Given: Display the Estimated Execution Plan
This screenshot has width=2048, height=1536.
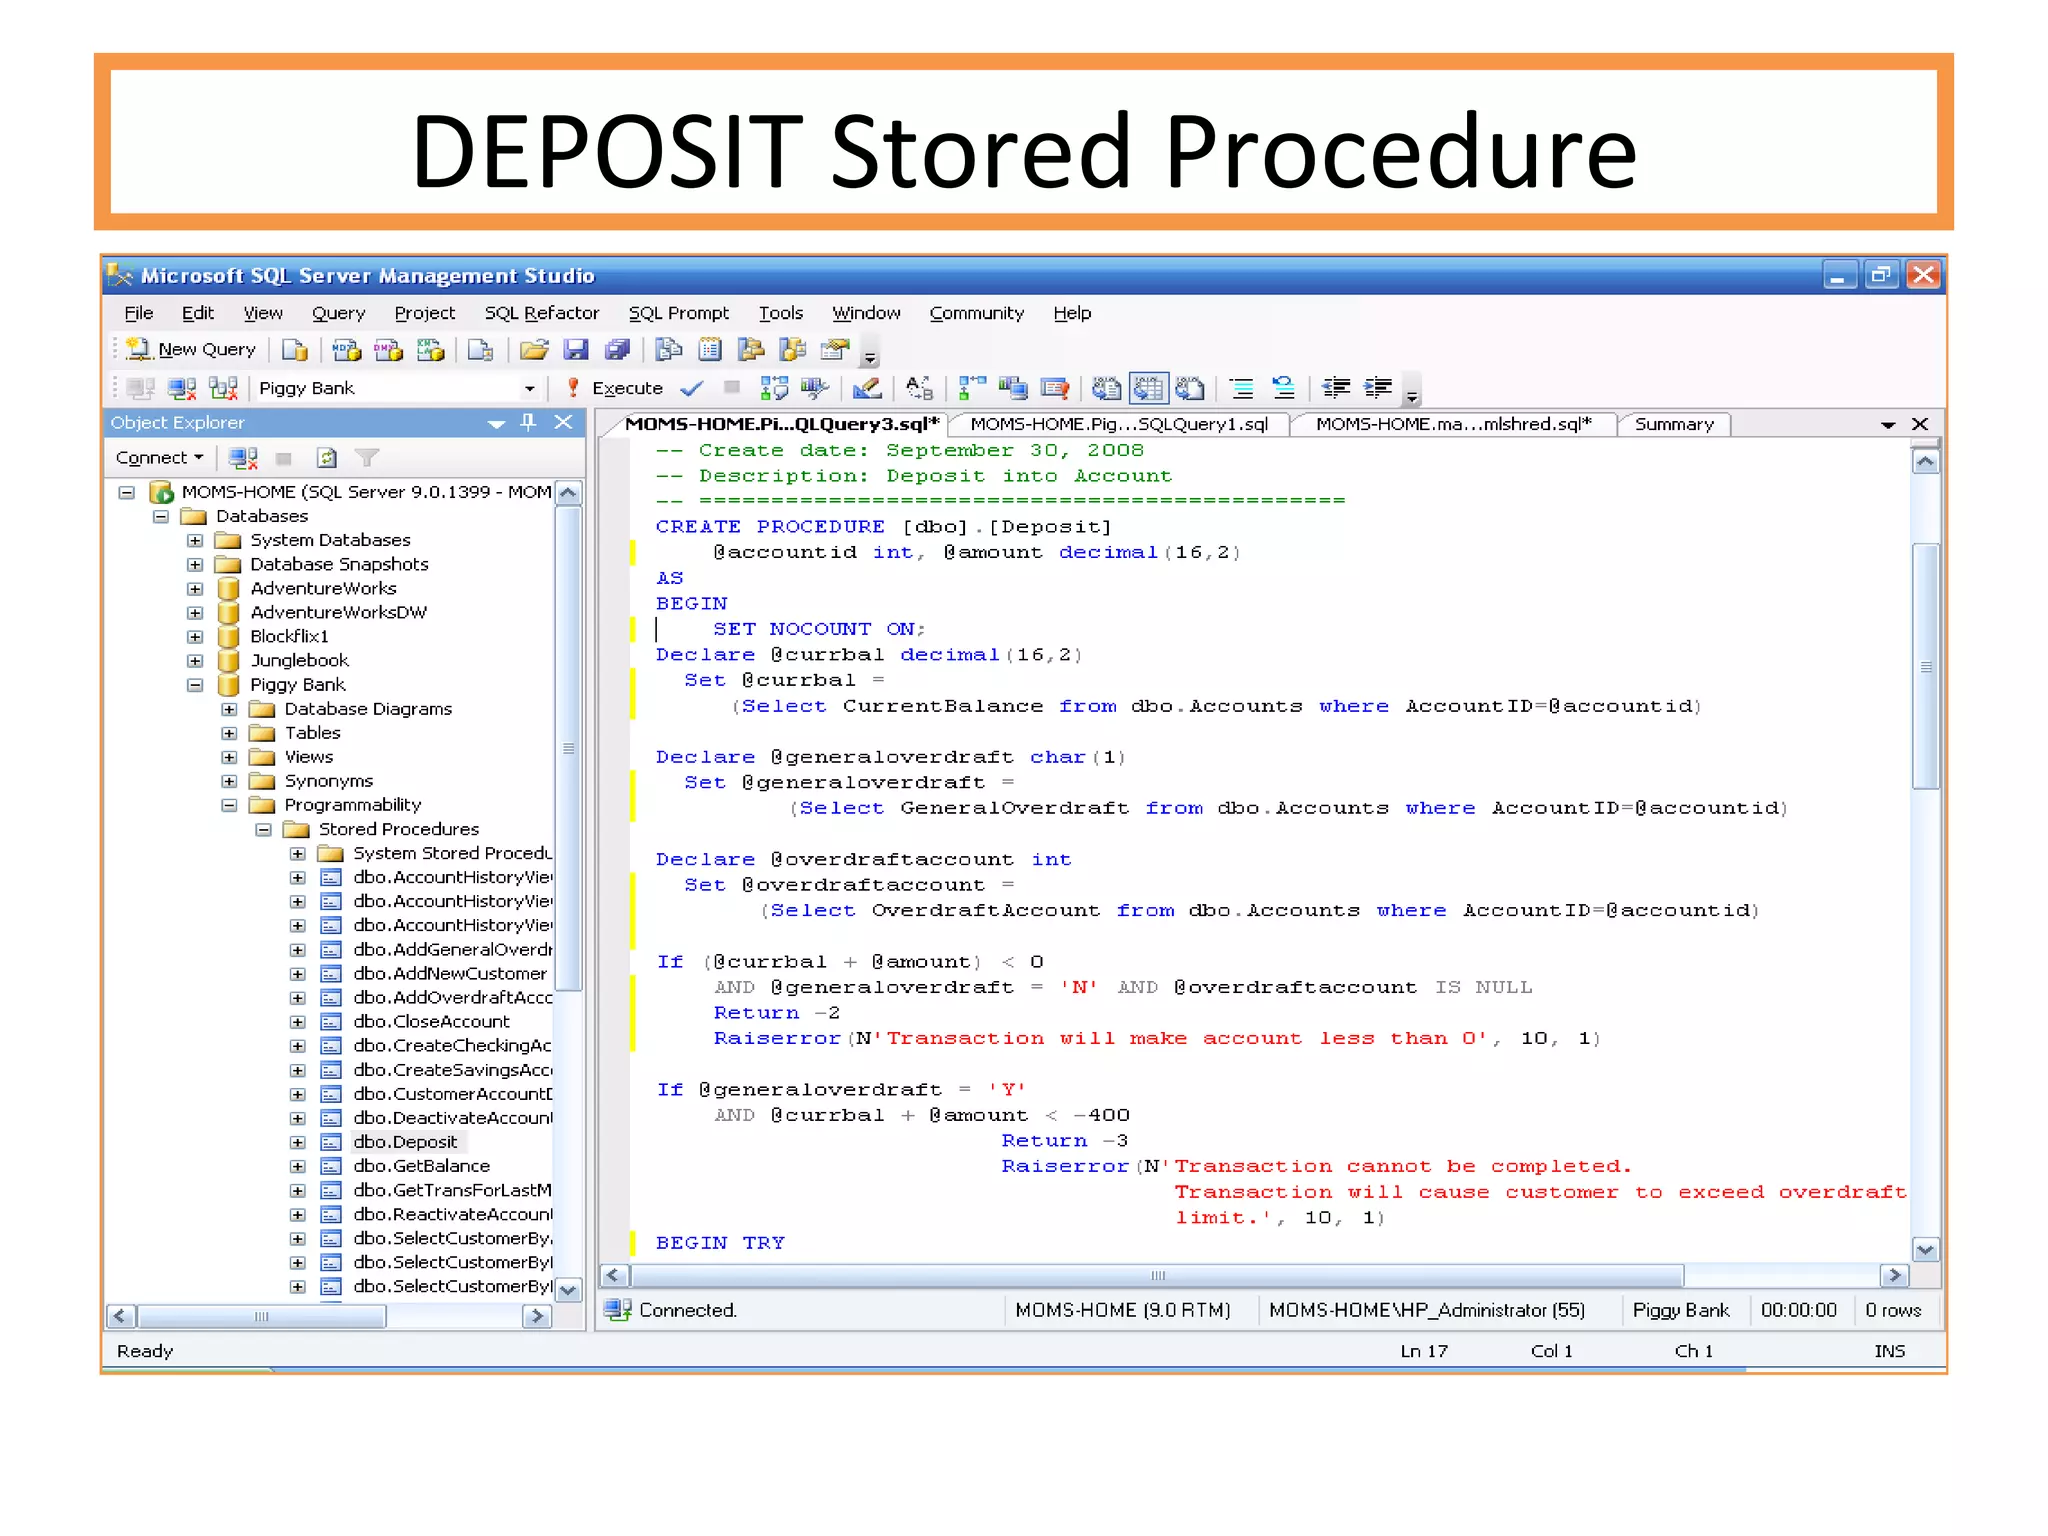Looking at the screenshot, I should pos(774,388).
